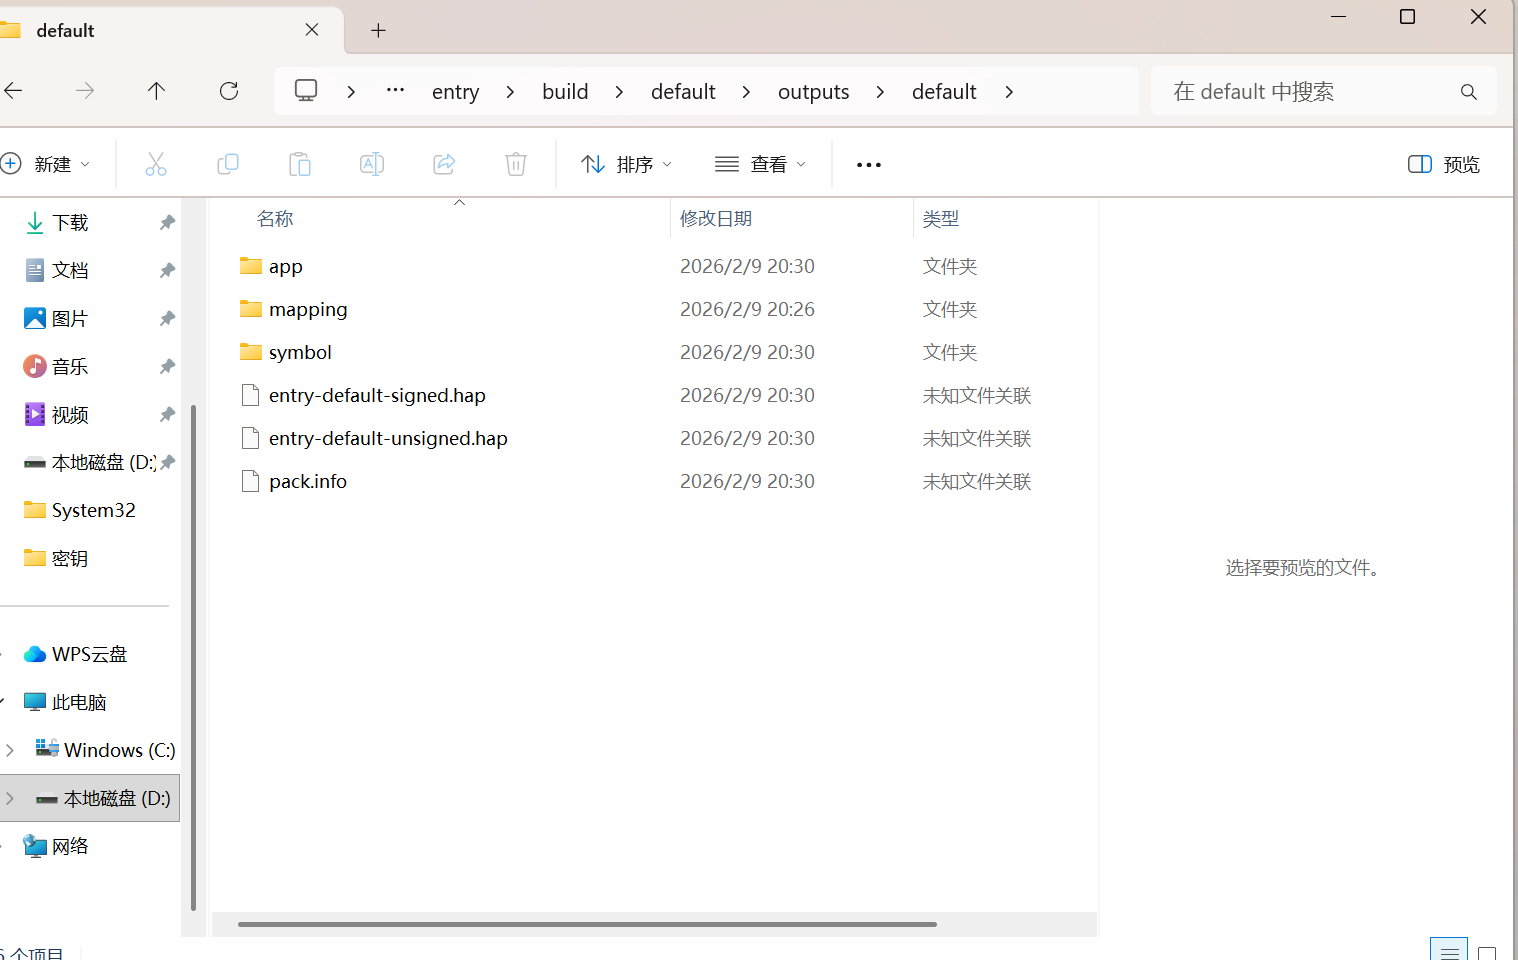
Task: Click the search magnifier icon
Action: coord(1468,92)
